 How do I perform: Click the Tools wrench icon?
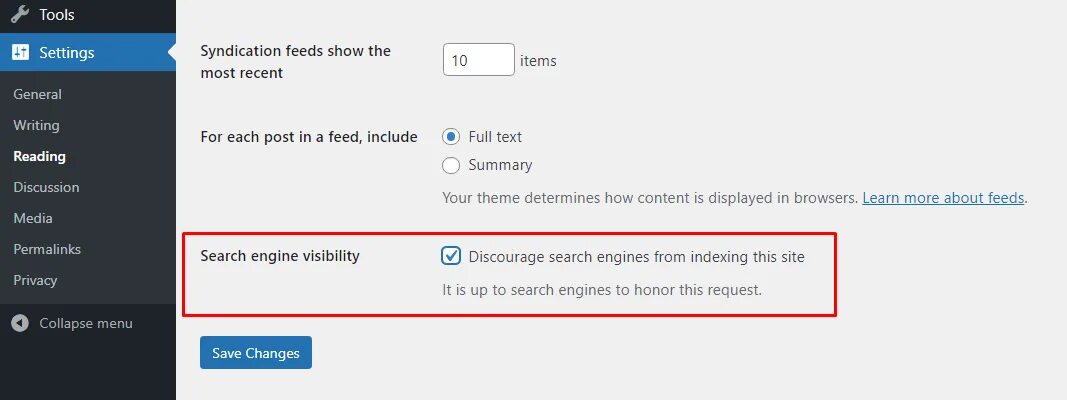coord(20,15)
